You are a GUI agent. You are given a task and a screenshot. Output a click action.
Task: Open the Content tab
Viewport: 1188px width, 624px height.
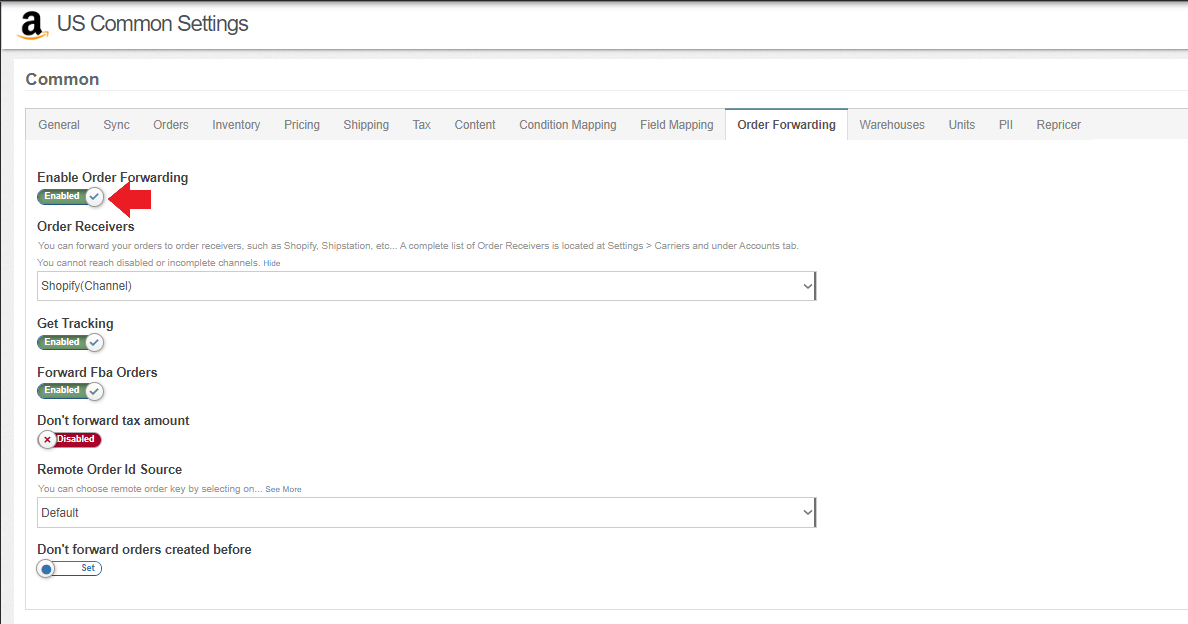[x=475, y=125]
